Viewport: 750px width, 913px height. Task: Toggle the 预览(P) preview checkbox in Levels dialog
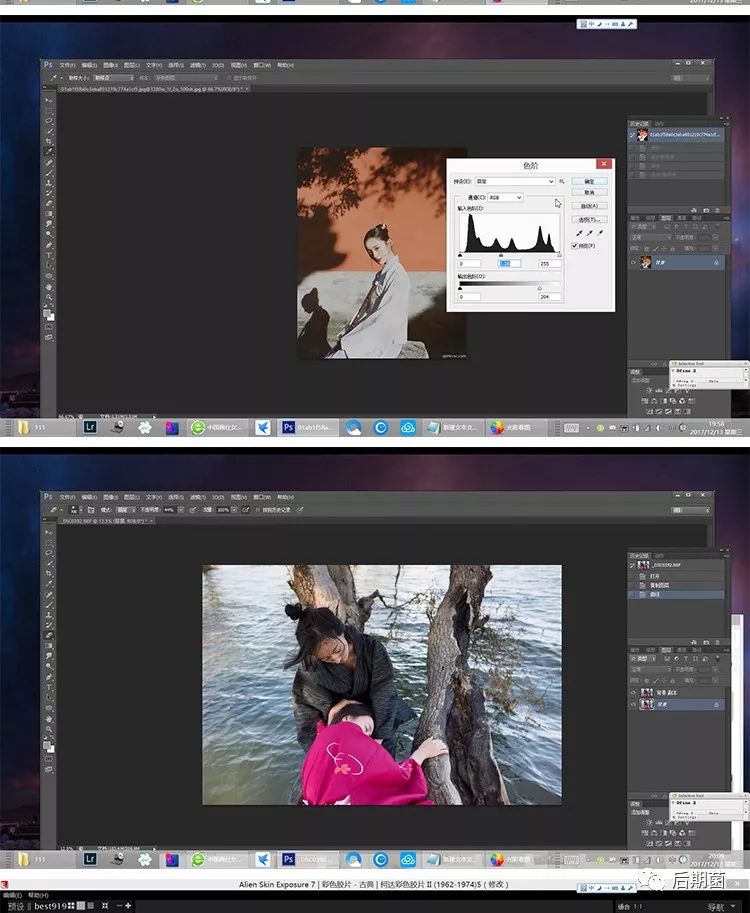pyautogui.click(x=574, y=246)
